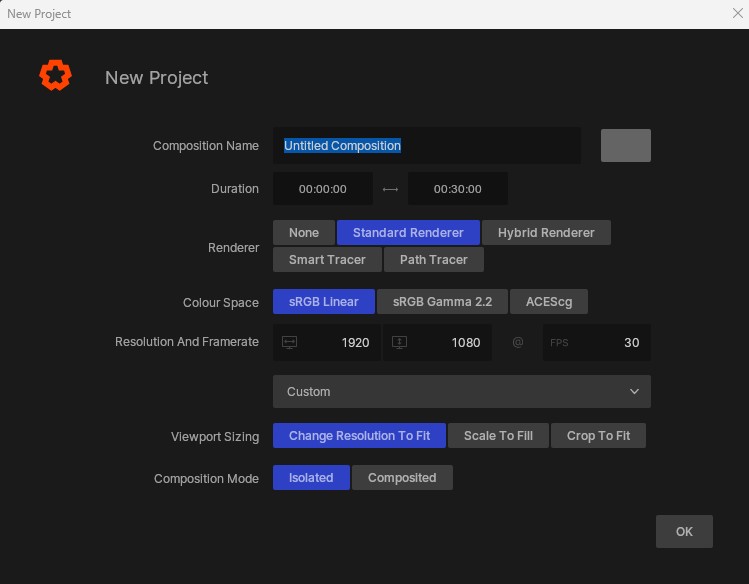Select Crop To Fit viewport sizing
This screenshot has width=749, height=584.
pyautogui.click(x=598, y=436)
